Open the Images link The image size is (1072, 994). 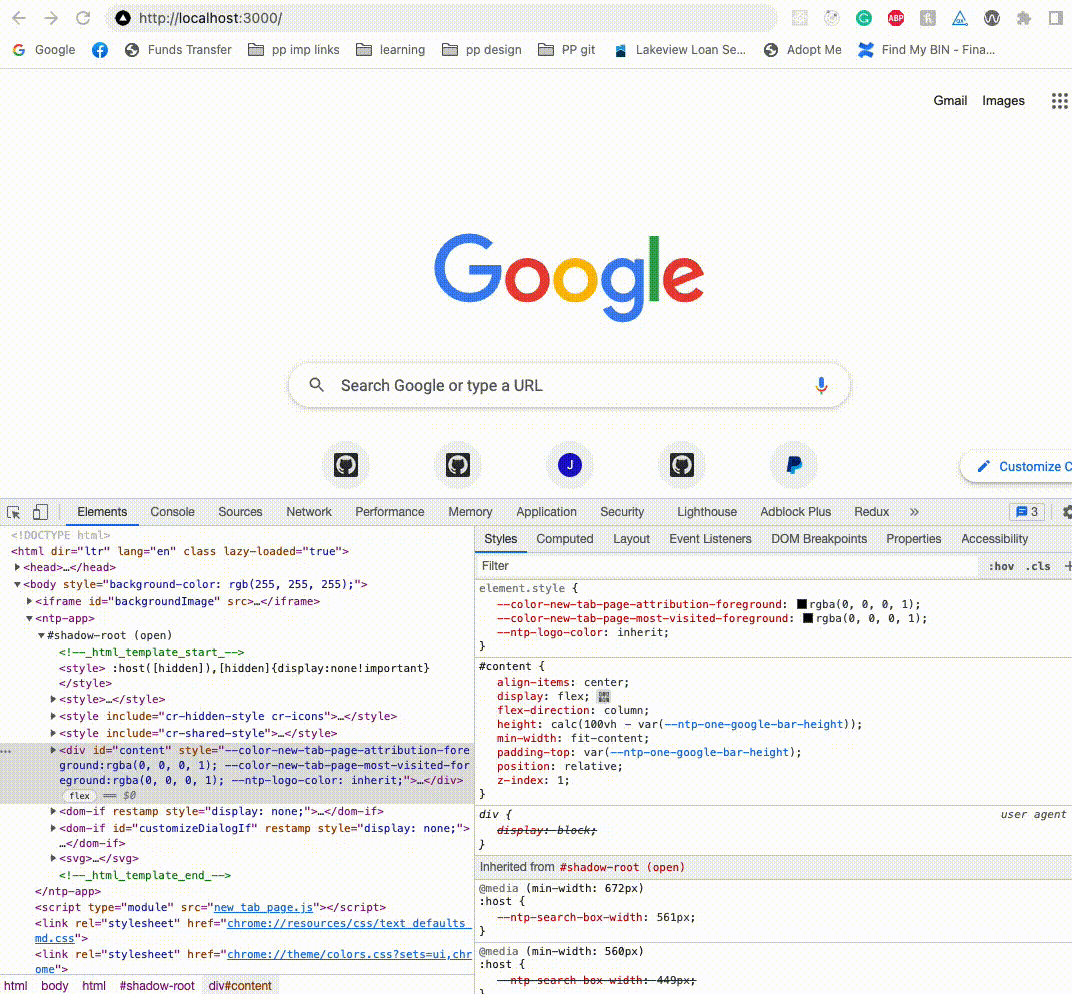(1003, 101)
